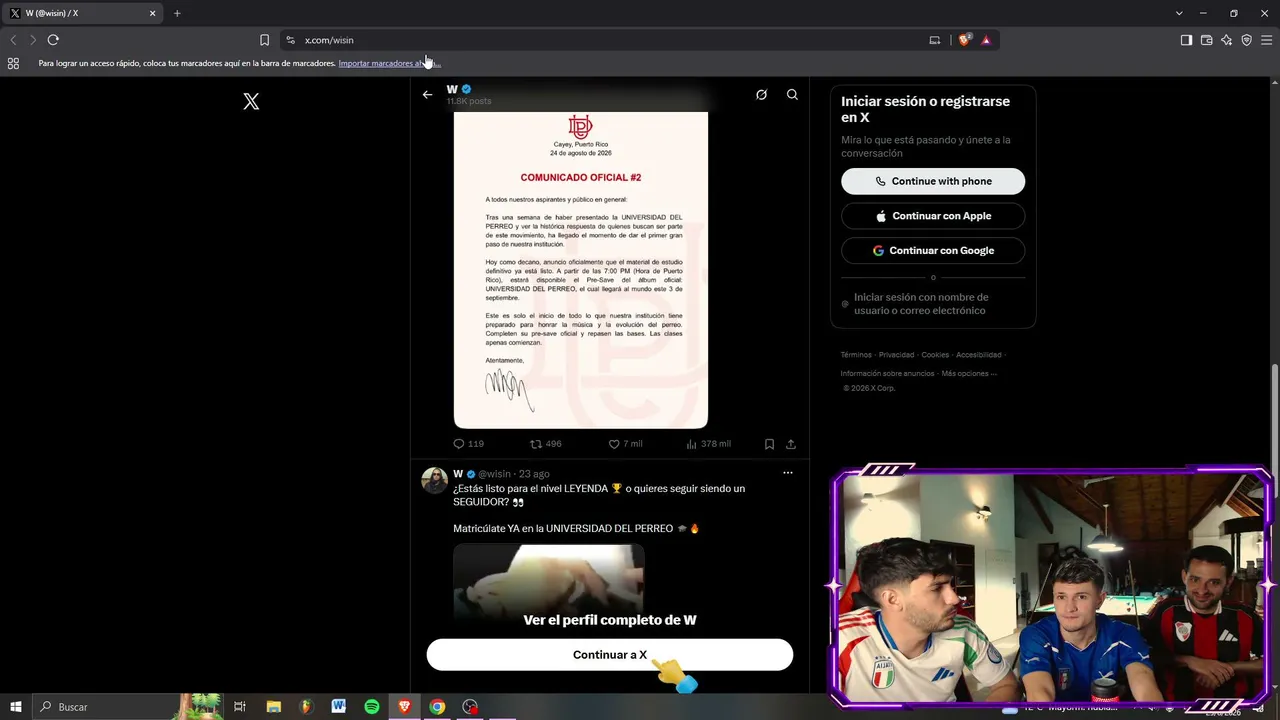This screenshot has width=1280, height=720.
Task: Open the browser hamburger main menu
Action: 1266,40
